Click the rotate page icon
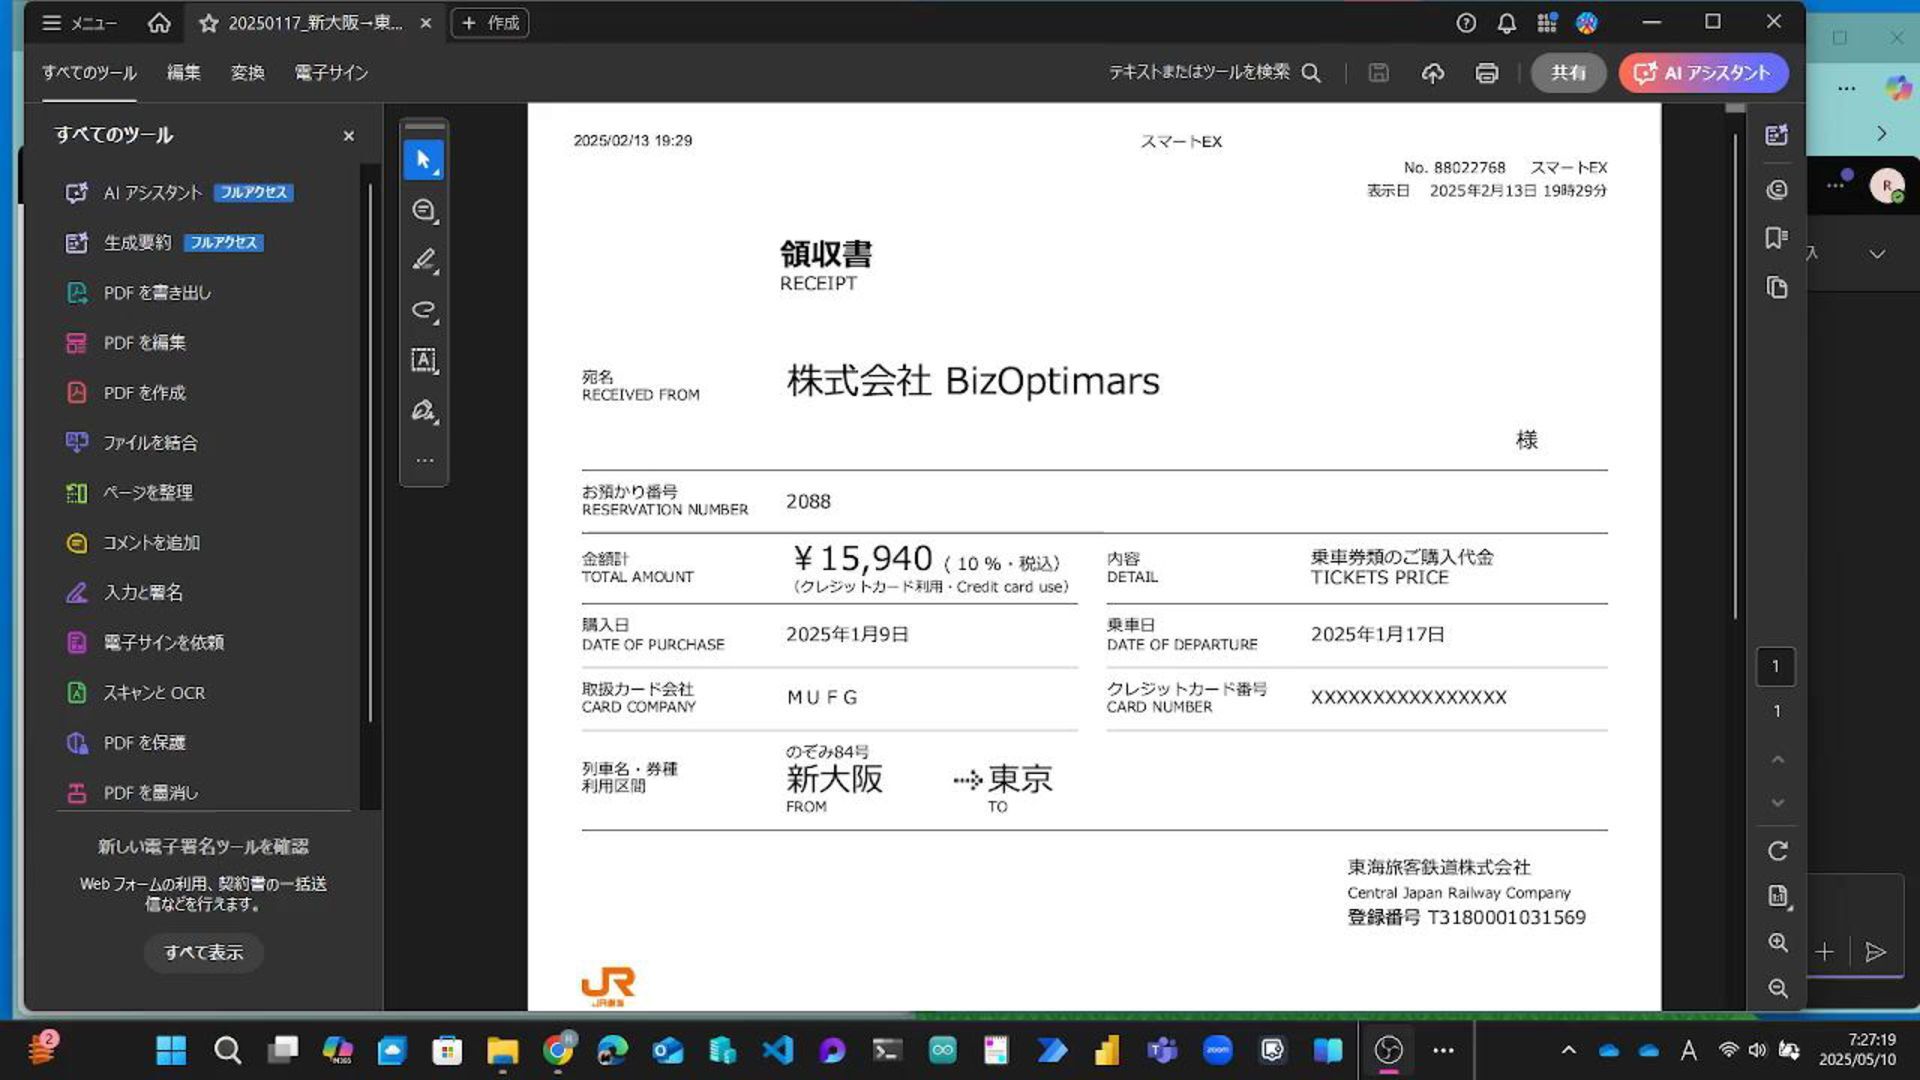1920x1080 pixels. tap(1777, 851)
